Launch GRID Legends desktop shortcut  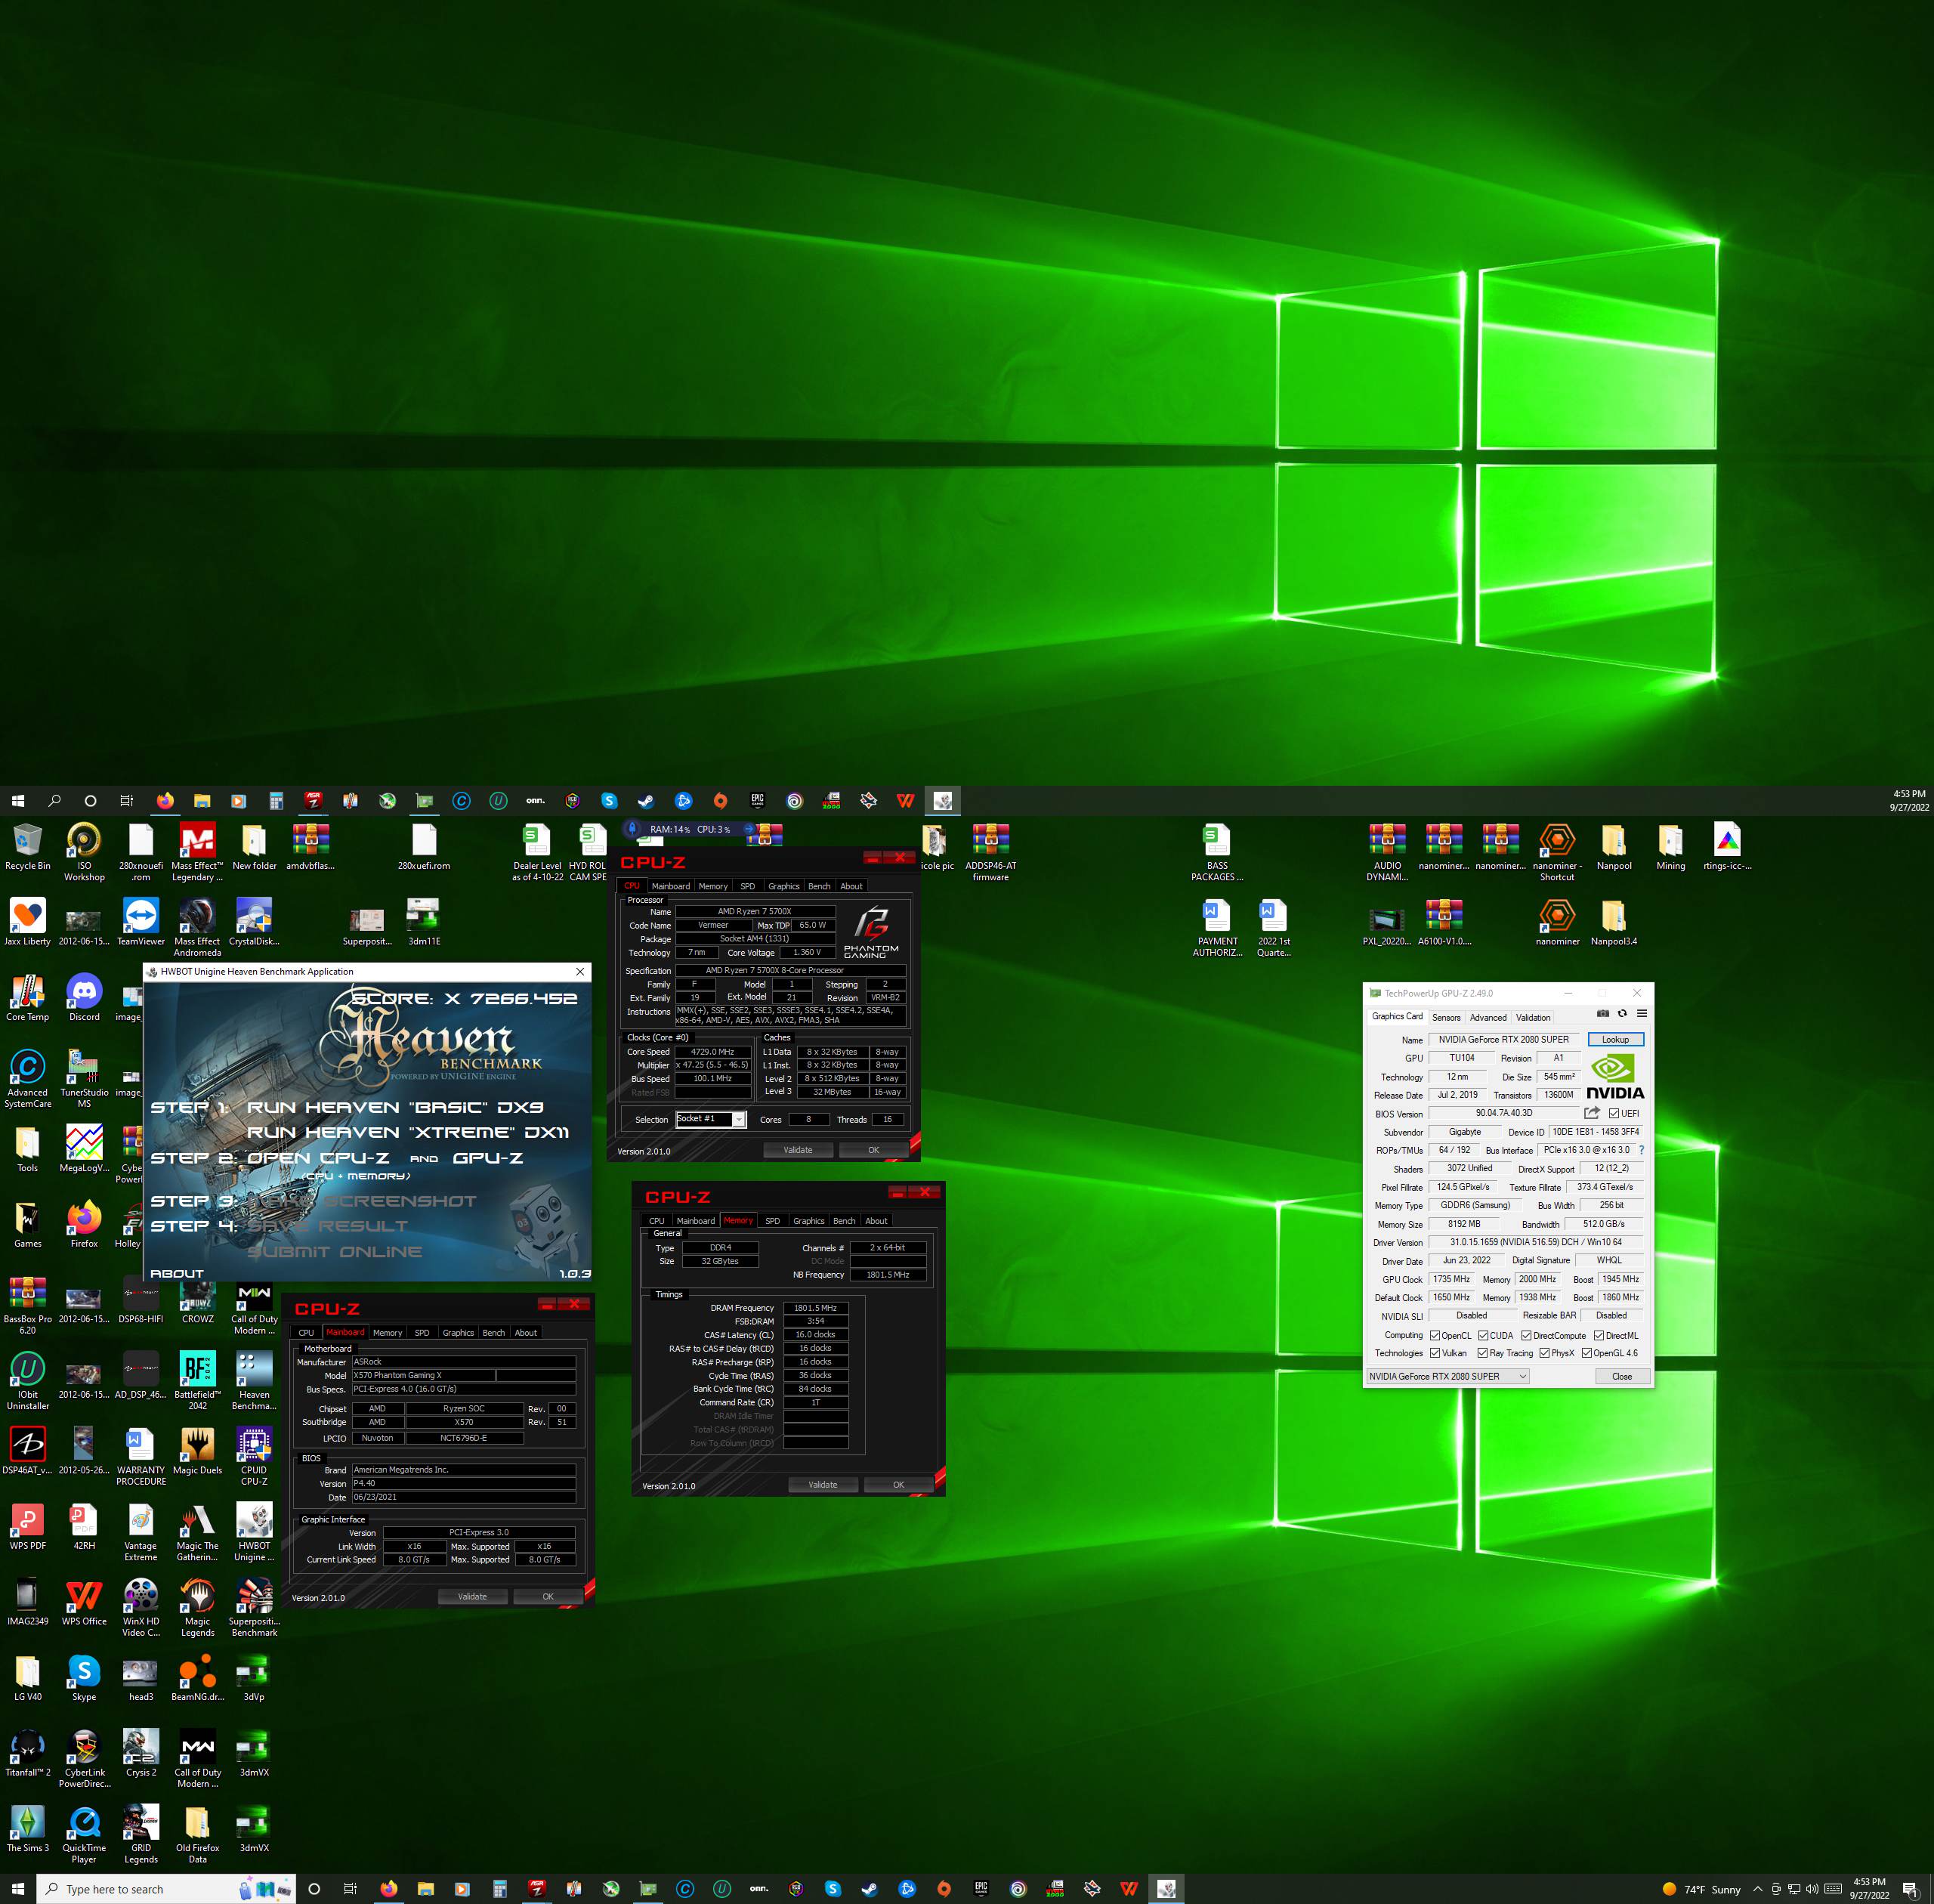click(x=141, y=1834)
